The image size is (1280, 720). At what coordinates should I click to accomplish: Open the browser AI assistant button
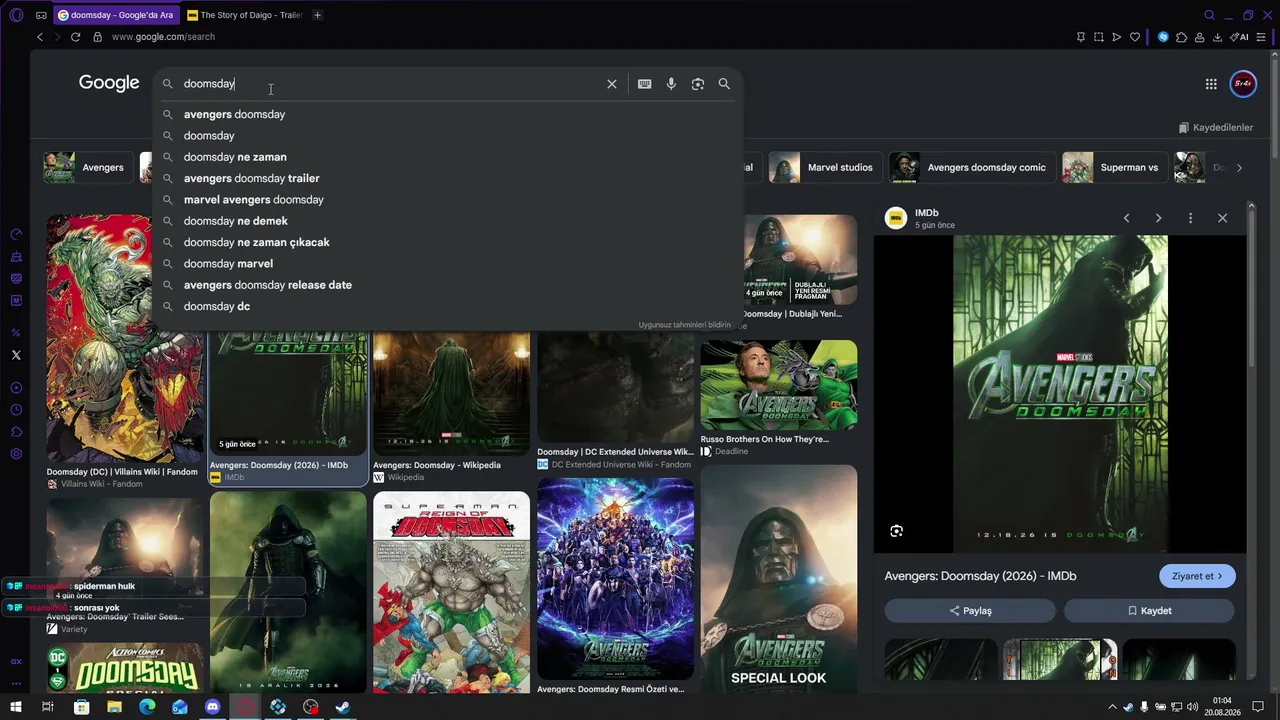coord(1240,37)
